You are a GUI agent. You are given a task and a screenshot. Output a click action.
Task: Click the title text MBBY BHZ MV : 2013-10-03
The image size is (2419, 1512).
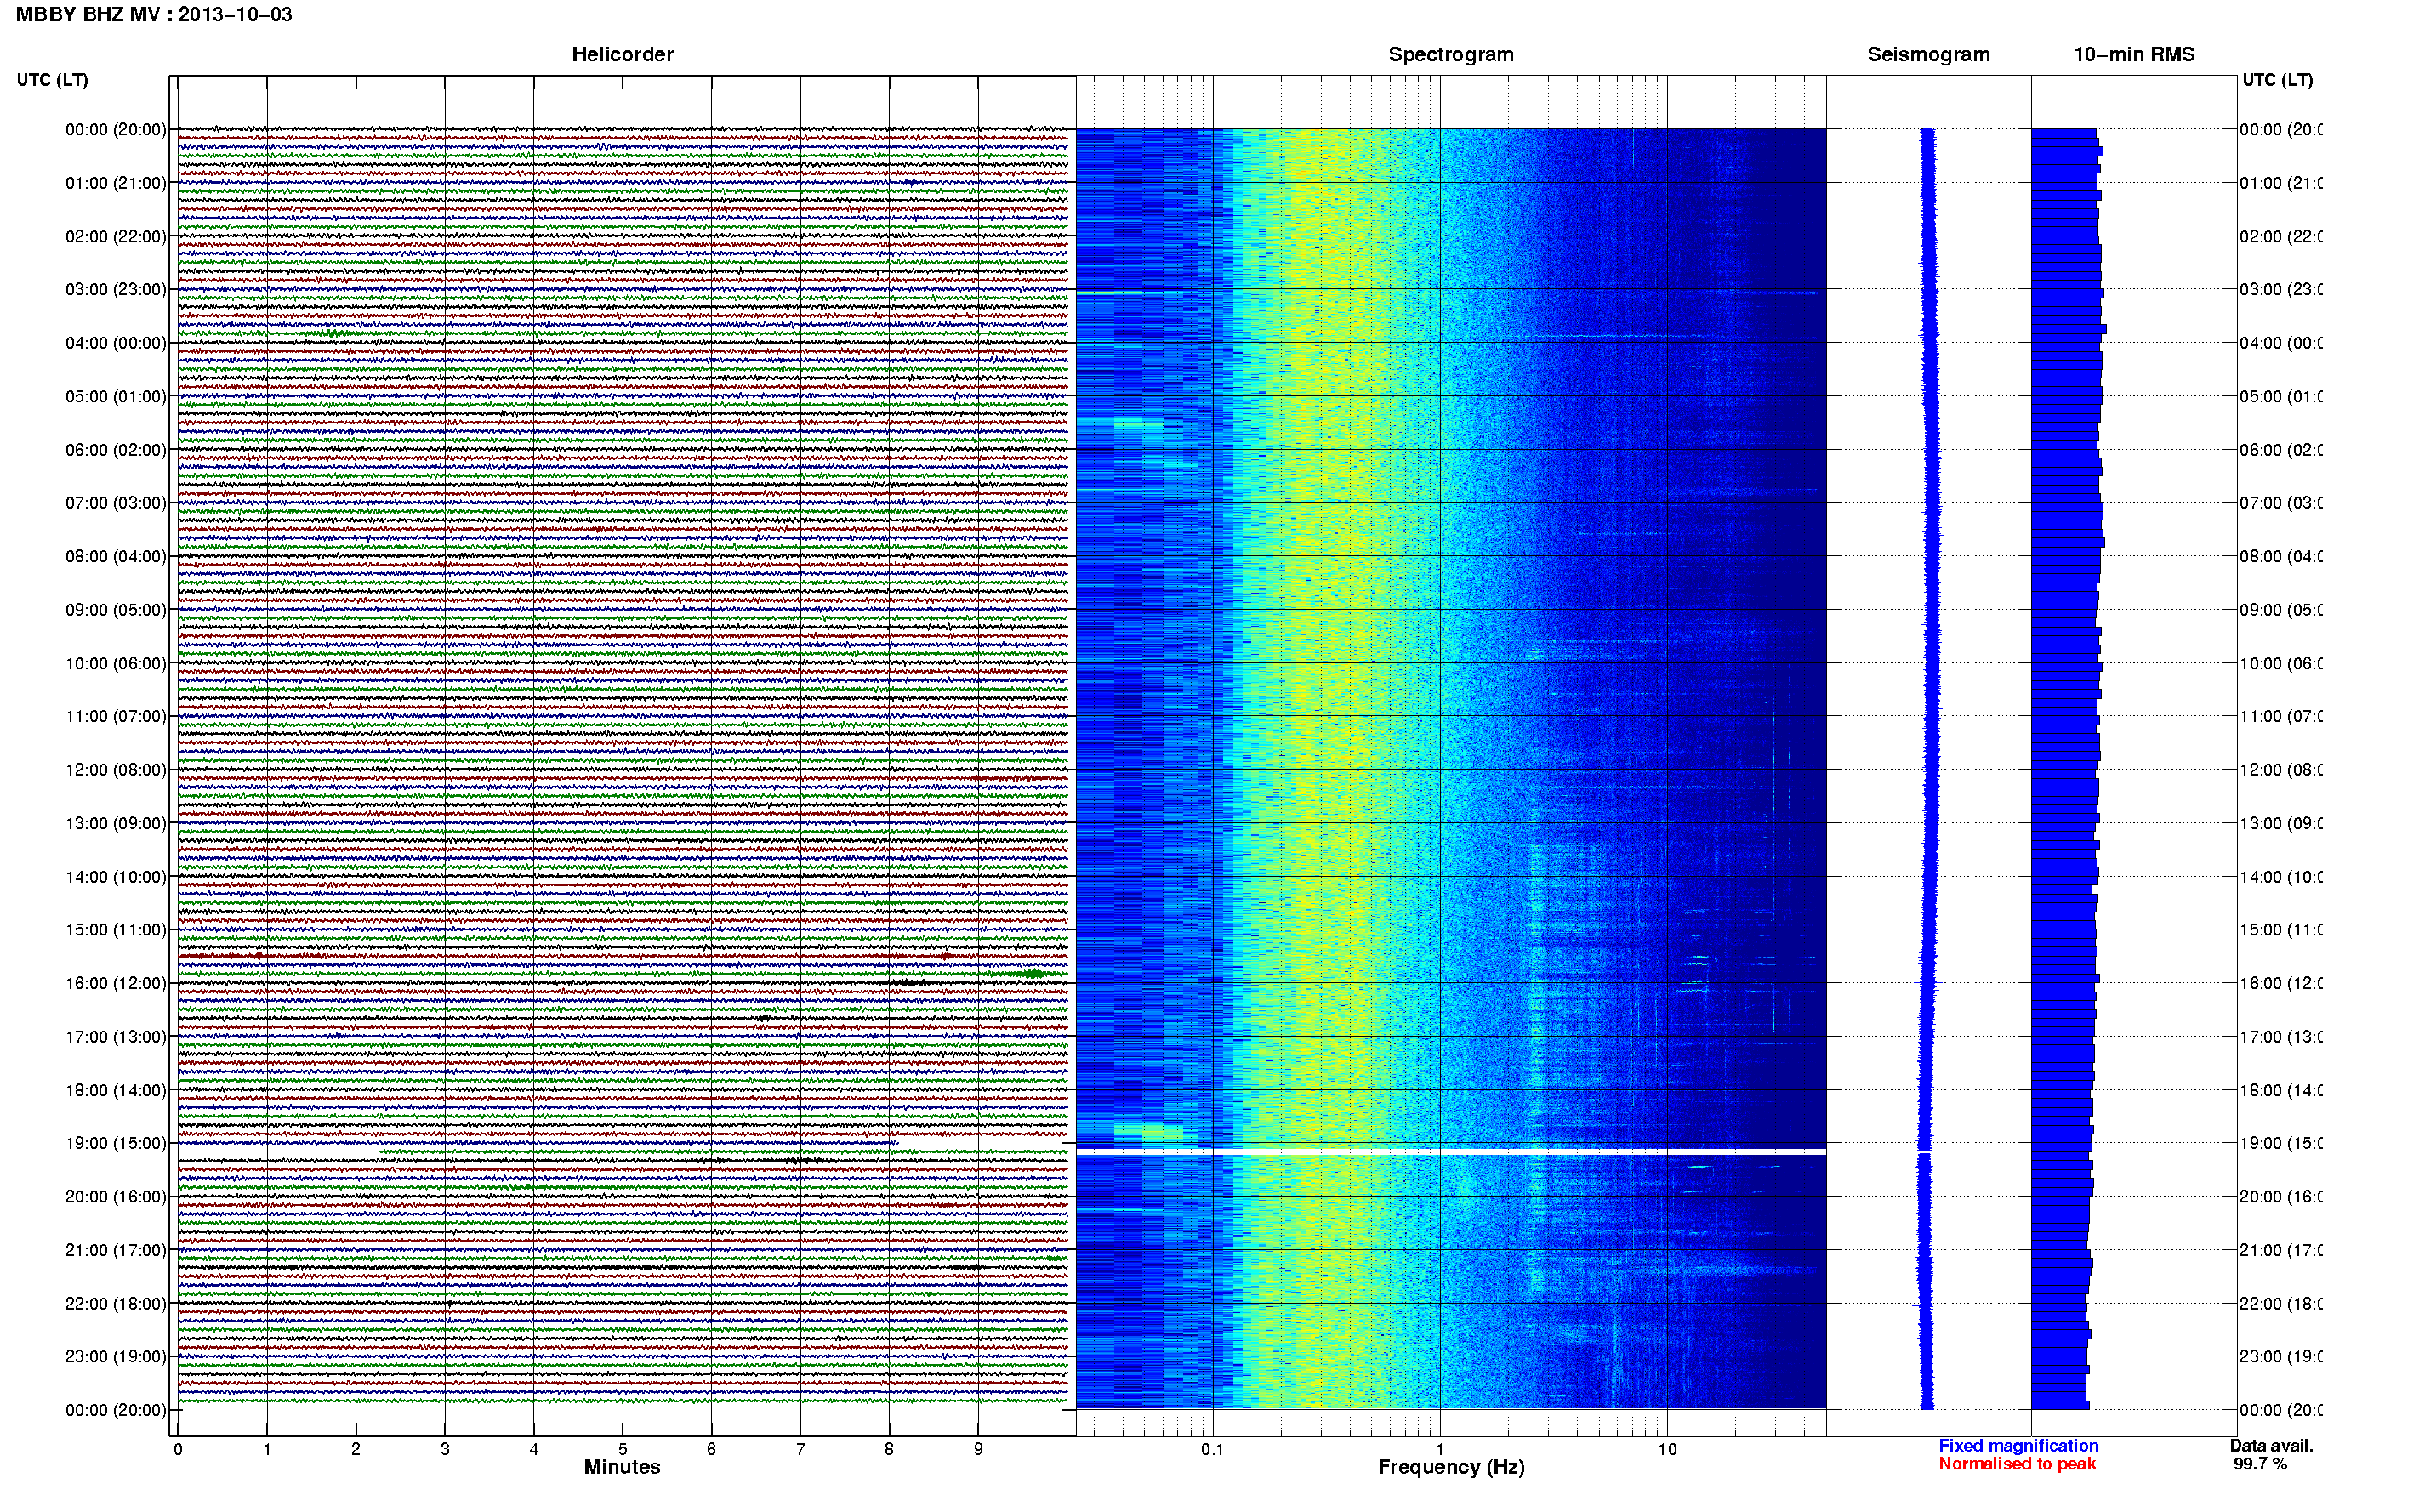click(154, 14)
